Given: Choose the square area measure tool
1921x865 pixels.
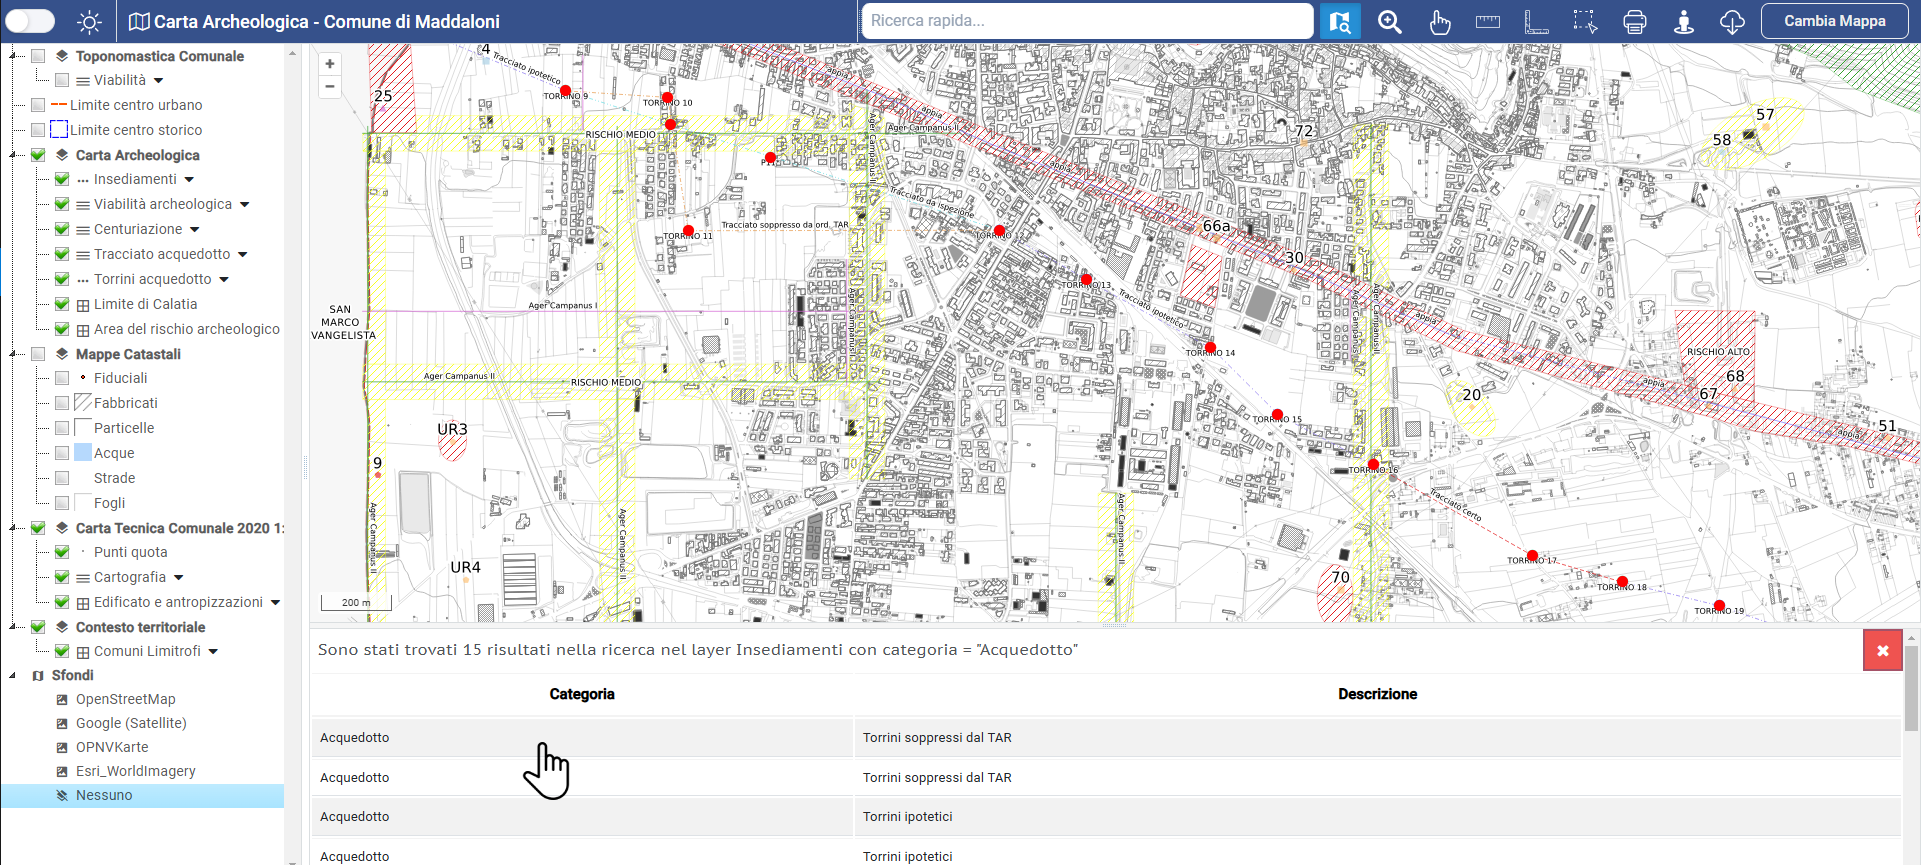Looking at the screenshot, I should point(1536,21).
